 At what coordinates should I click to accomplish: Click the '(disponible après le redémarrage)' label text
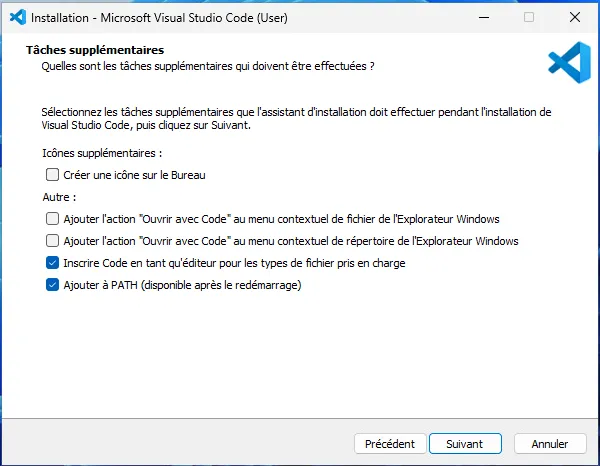[222, 285]
